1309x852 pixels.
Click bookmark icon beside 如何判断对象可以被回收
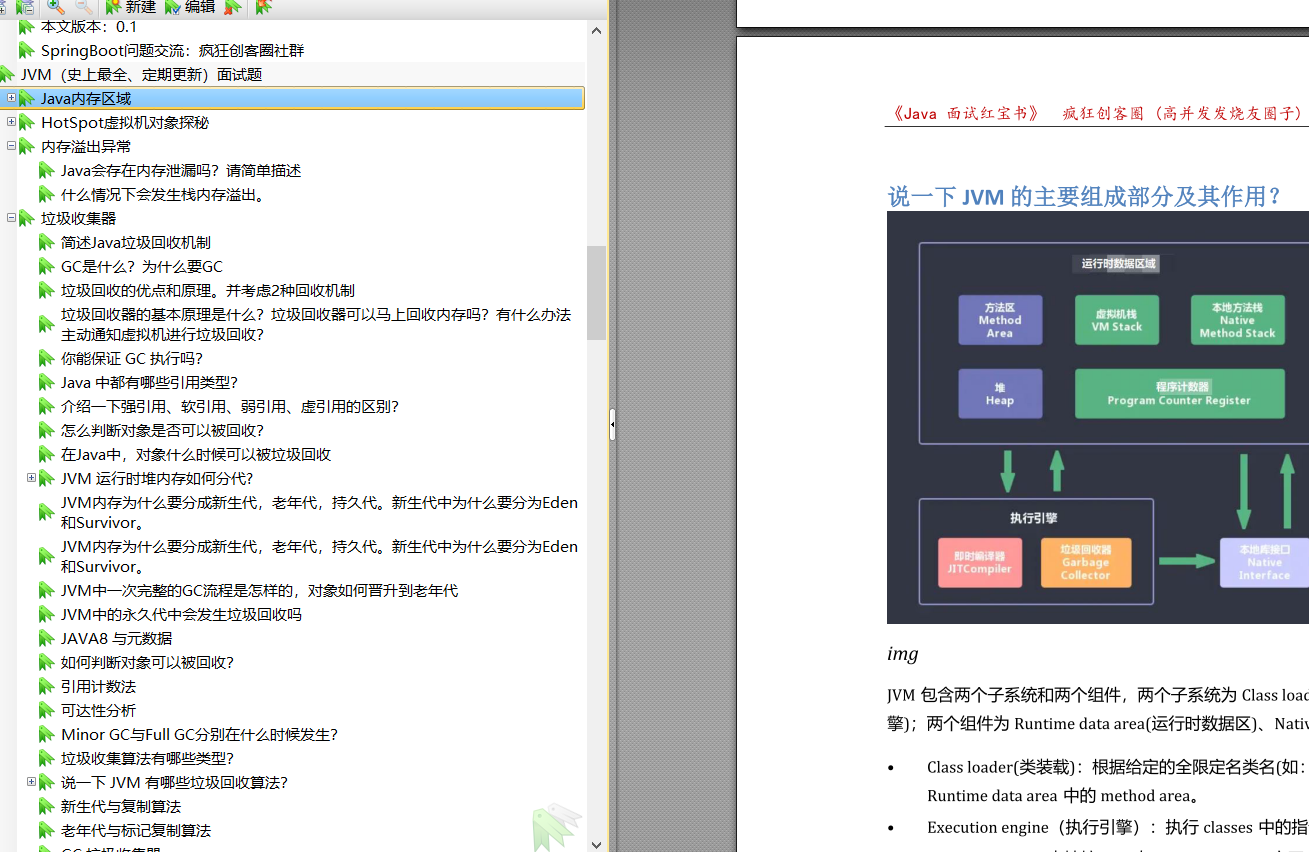[47, 662]
